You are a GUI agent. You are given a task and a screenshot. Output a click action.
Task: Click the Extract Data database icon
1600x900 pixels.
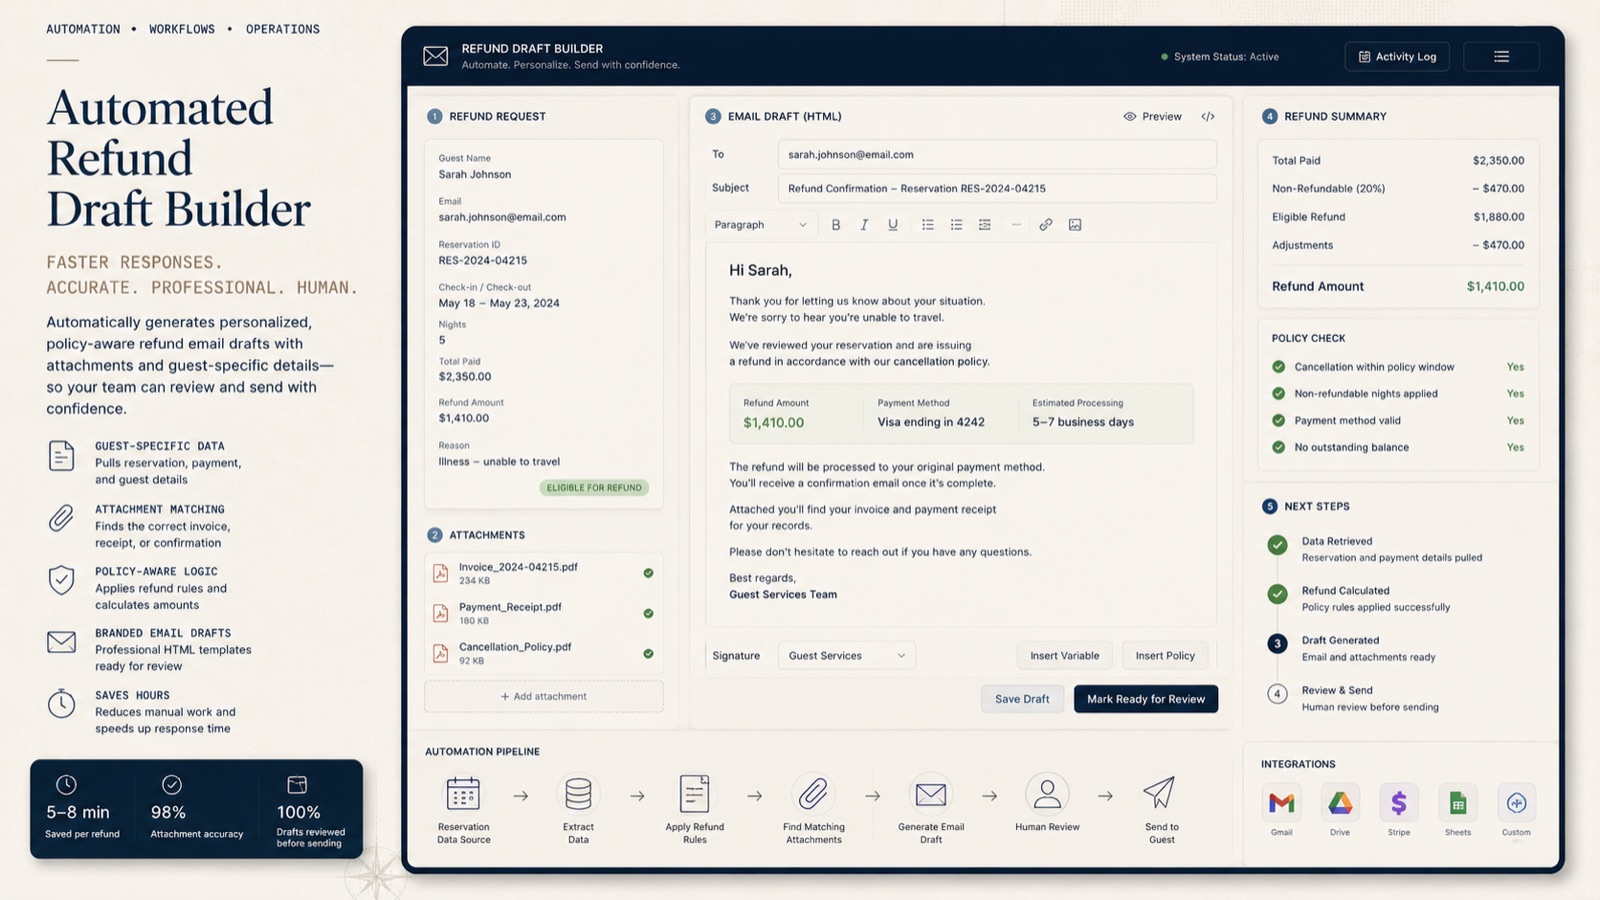(578, 794)
